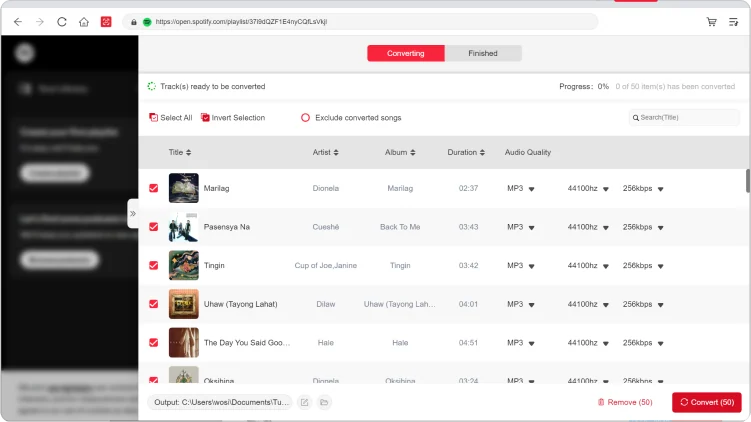Click the Select All label

click(176, 118)
